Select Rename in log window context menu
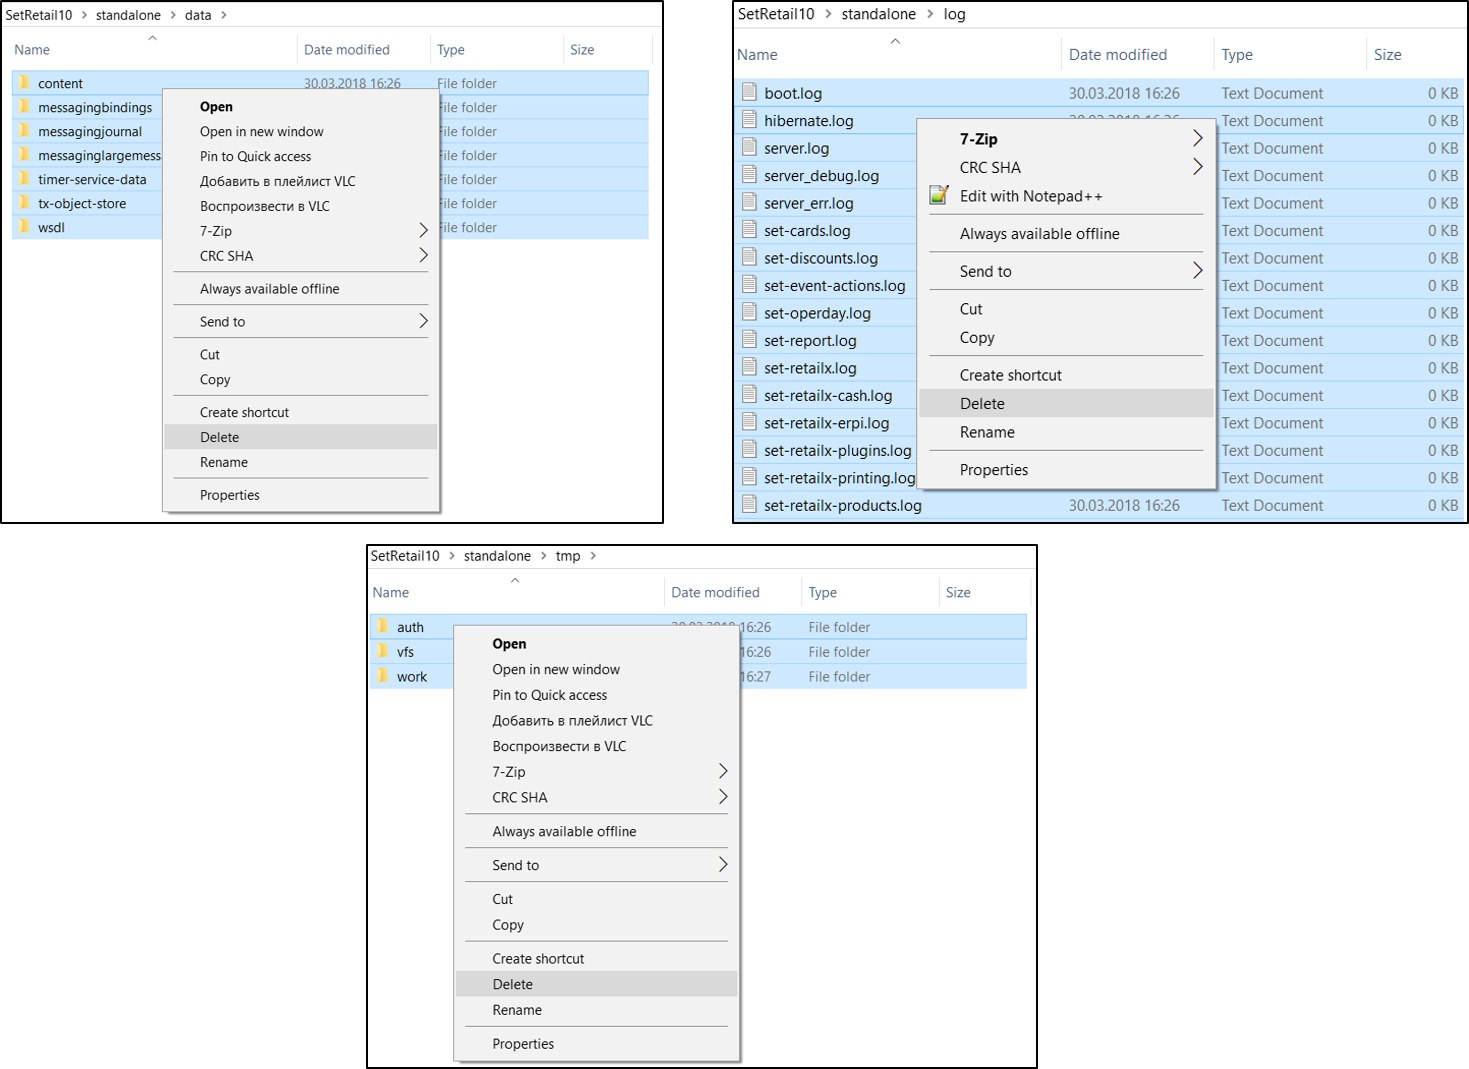 pos(1066,432)
